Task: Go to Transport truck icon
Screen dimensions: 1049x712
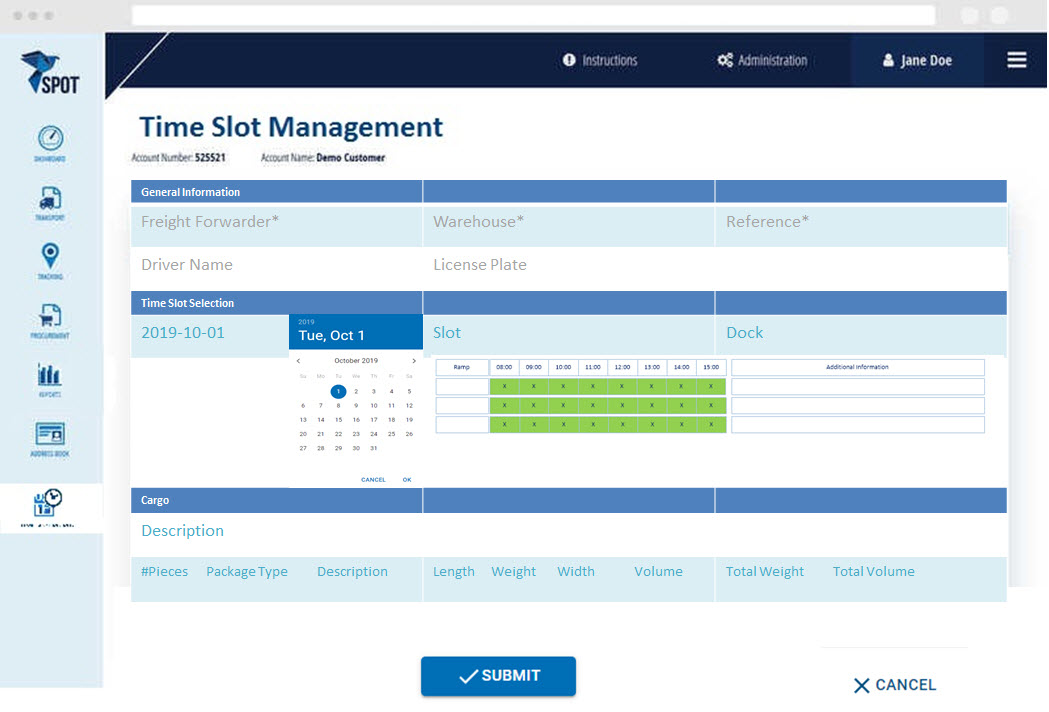Action: [50, 198]
